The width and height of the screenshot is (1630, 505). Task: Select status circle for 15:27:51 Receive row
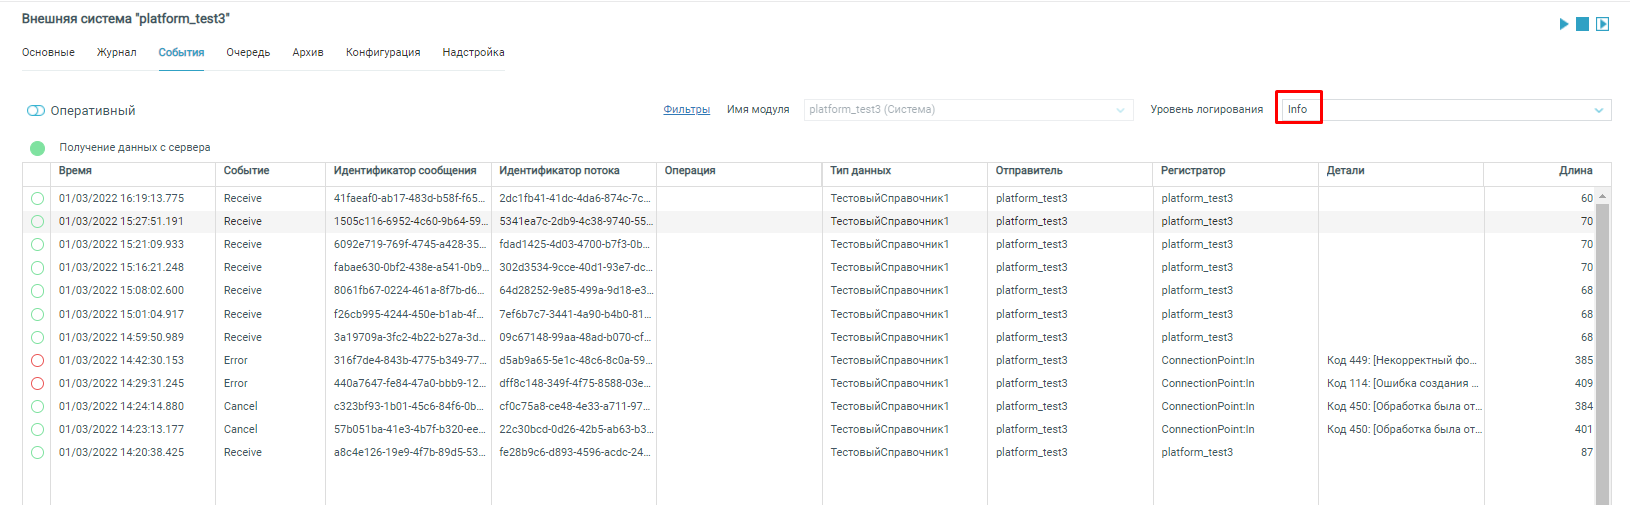click(38, 221)
